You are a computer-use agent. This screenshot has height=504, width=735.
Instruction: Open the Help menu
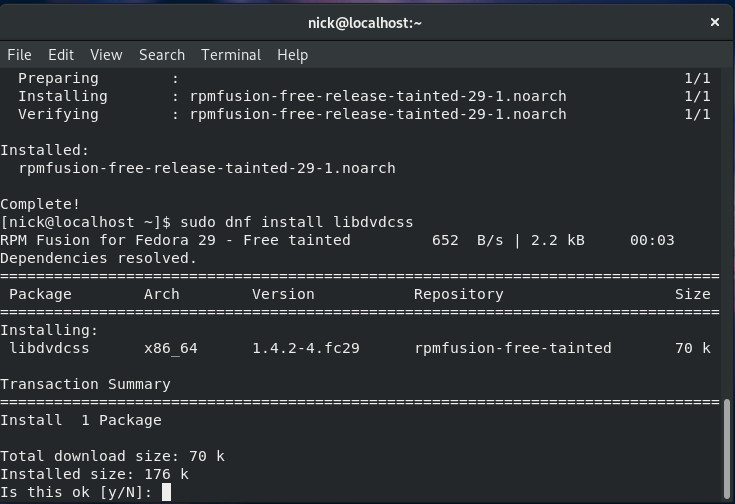tap(292, 55)
